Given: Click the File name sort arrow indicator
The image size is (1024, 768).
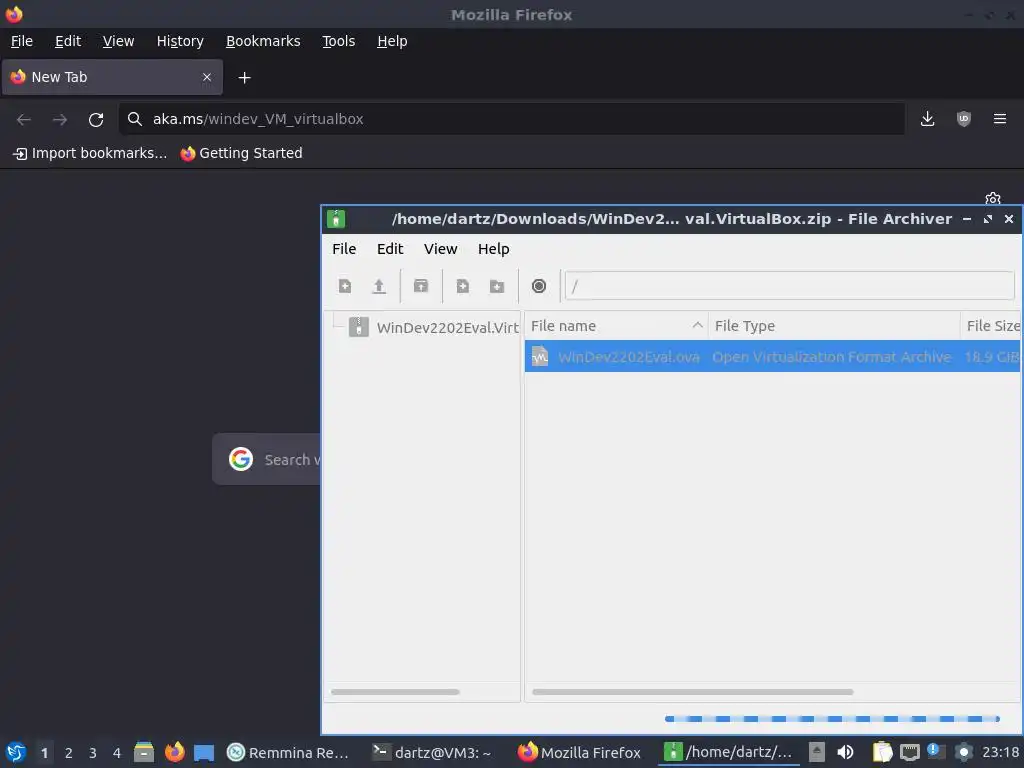Looking at the screenshot, I should [x=697, y=325].
